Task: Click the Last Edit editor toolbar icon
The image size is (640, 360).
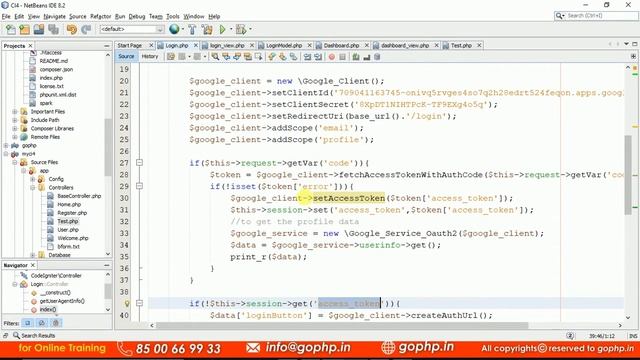Action: click(x=171, y=57)
